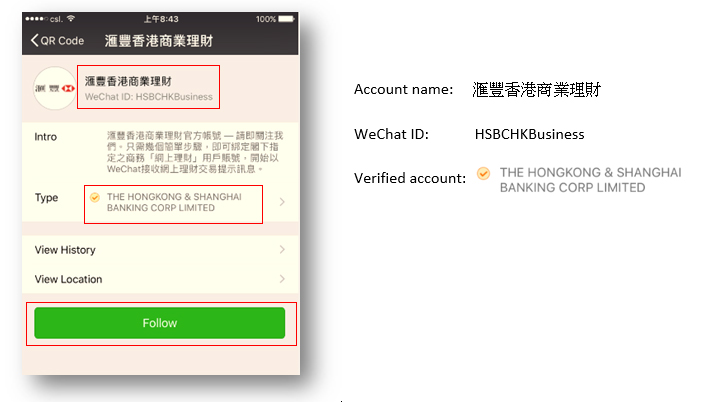Expand the Type row chevron arrow
703x402 pixels.
pos(282,202)
